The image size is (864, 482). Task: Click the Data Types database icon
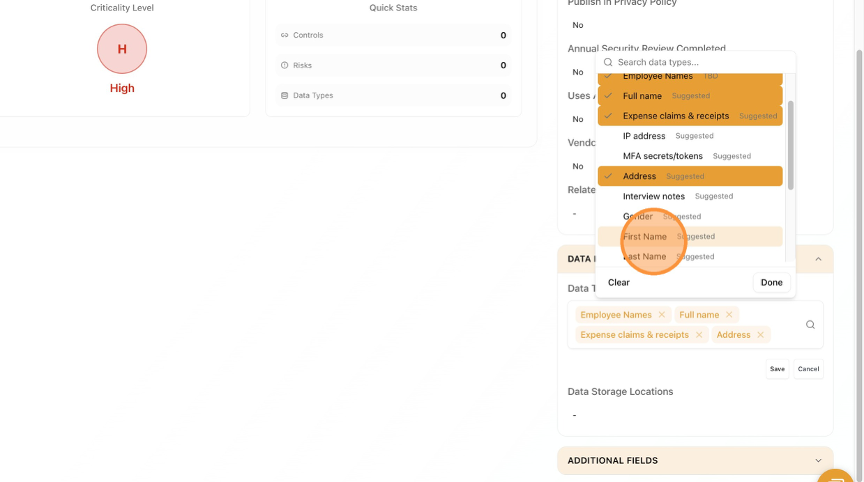tap(285, 96)
